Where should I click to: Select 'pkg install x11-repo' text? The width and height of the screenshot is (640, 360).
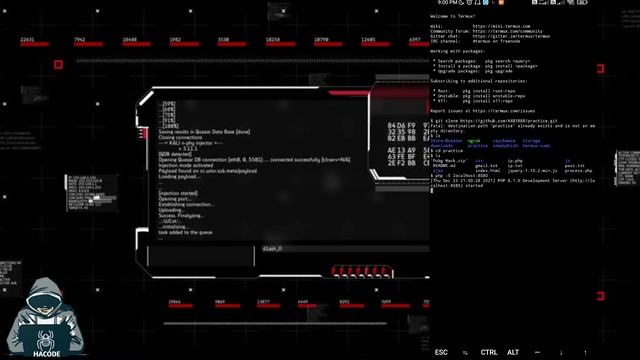487,101
